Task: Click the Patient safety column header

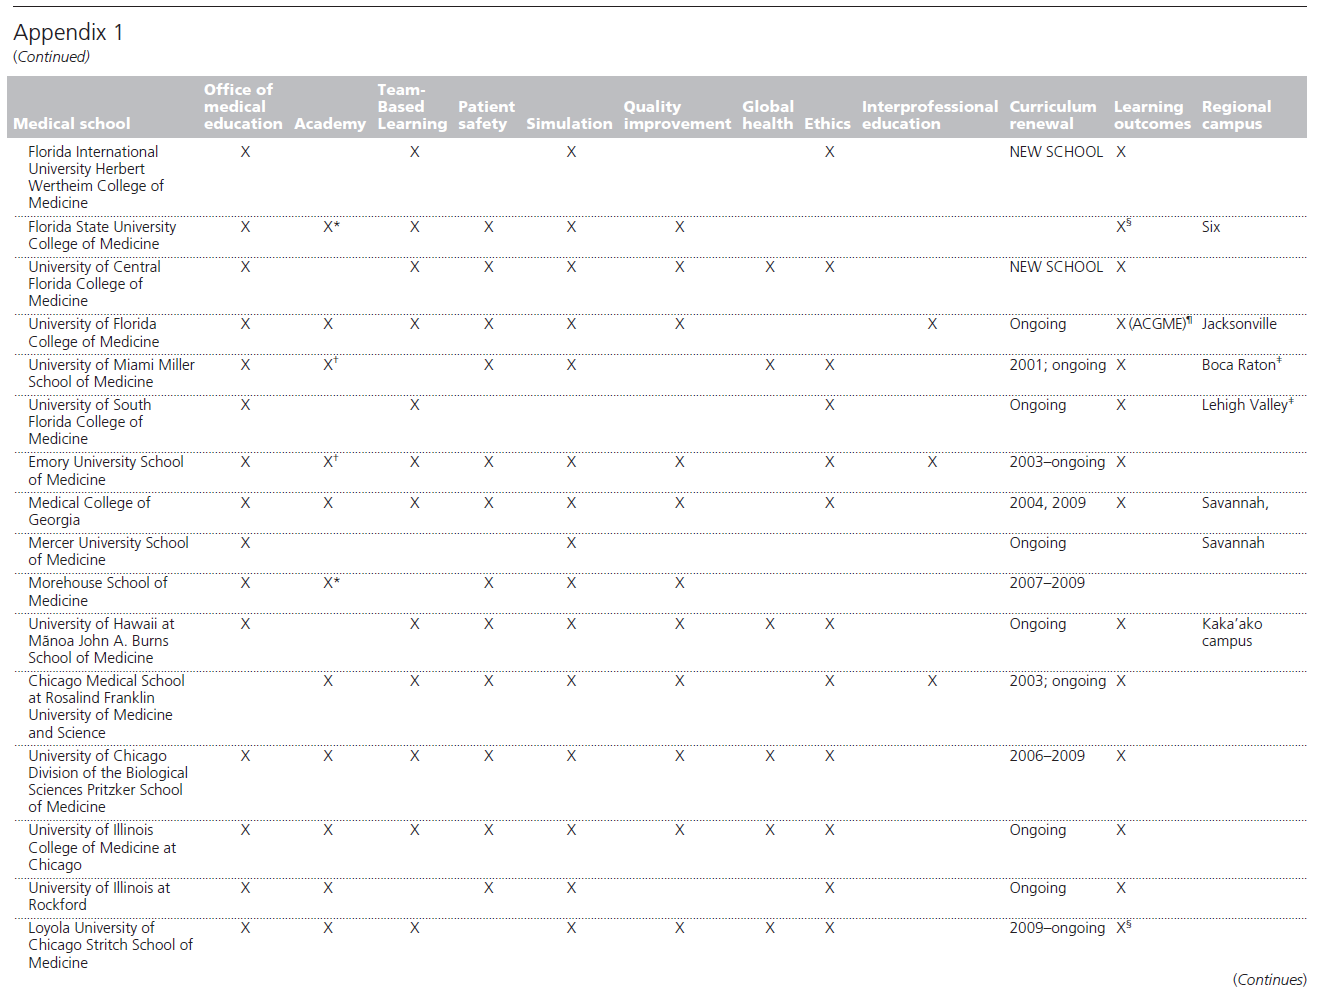Action: tap(486, 115)
